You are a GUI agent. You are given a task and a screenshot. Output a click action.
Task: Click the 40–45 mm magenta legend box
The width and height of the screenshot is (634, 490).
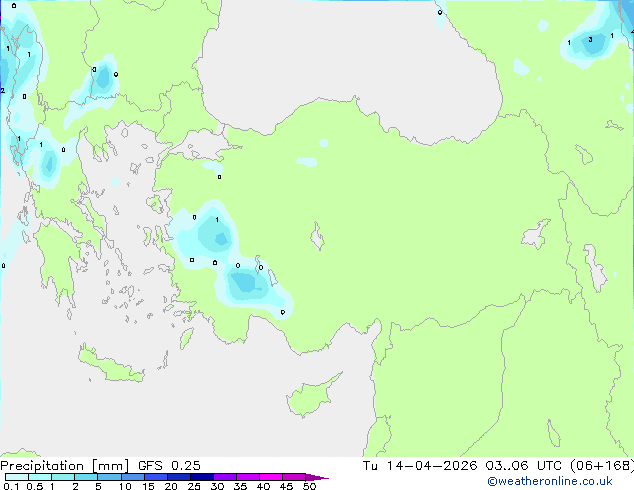point(271,477)
